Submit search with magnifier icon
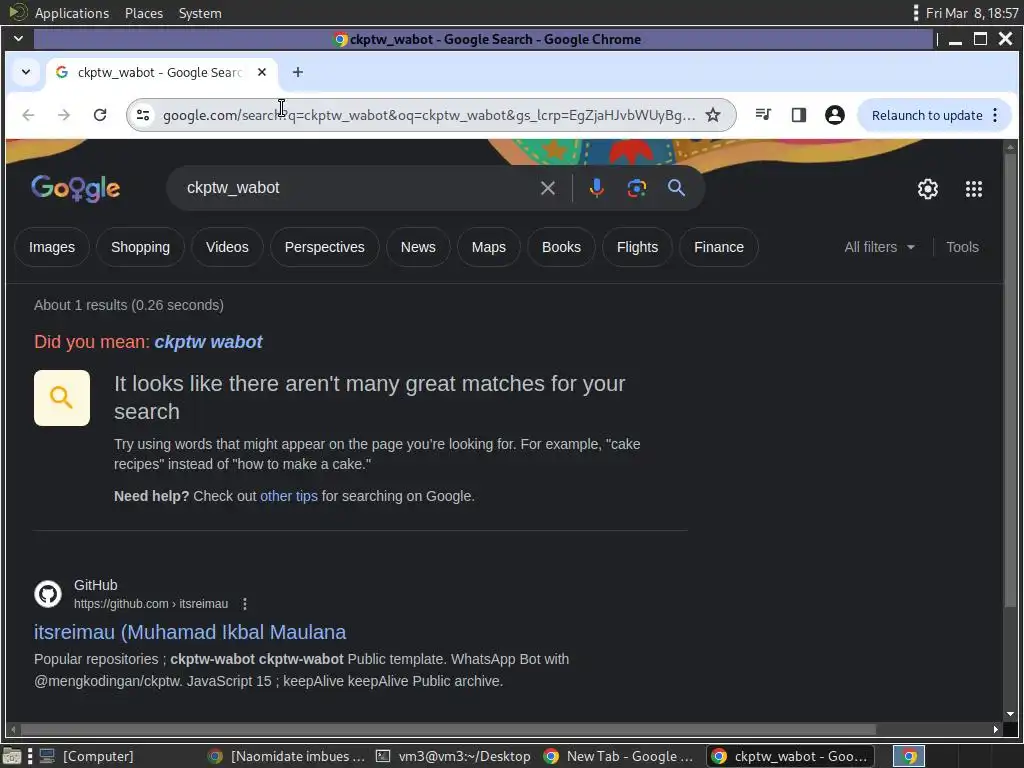The width and height of the screenshot is (1024, 768). click(x=677, y=188)
